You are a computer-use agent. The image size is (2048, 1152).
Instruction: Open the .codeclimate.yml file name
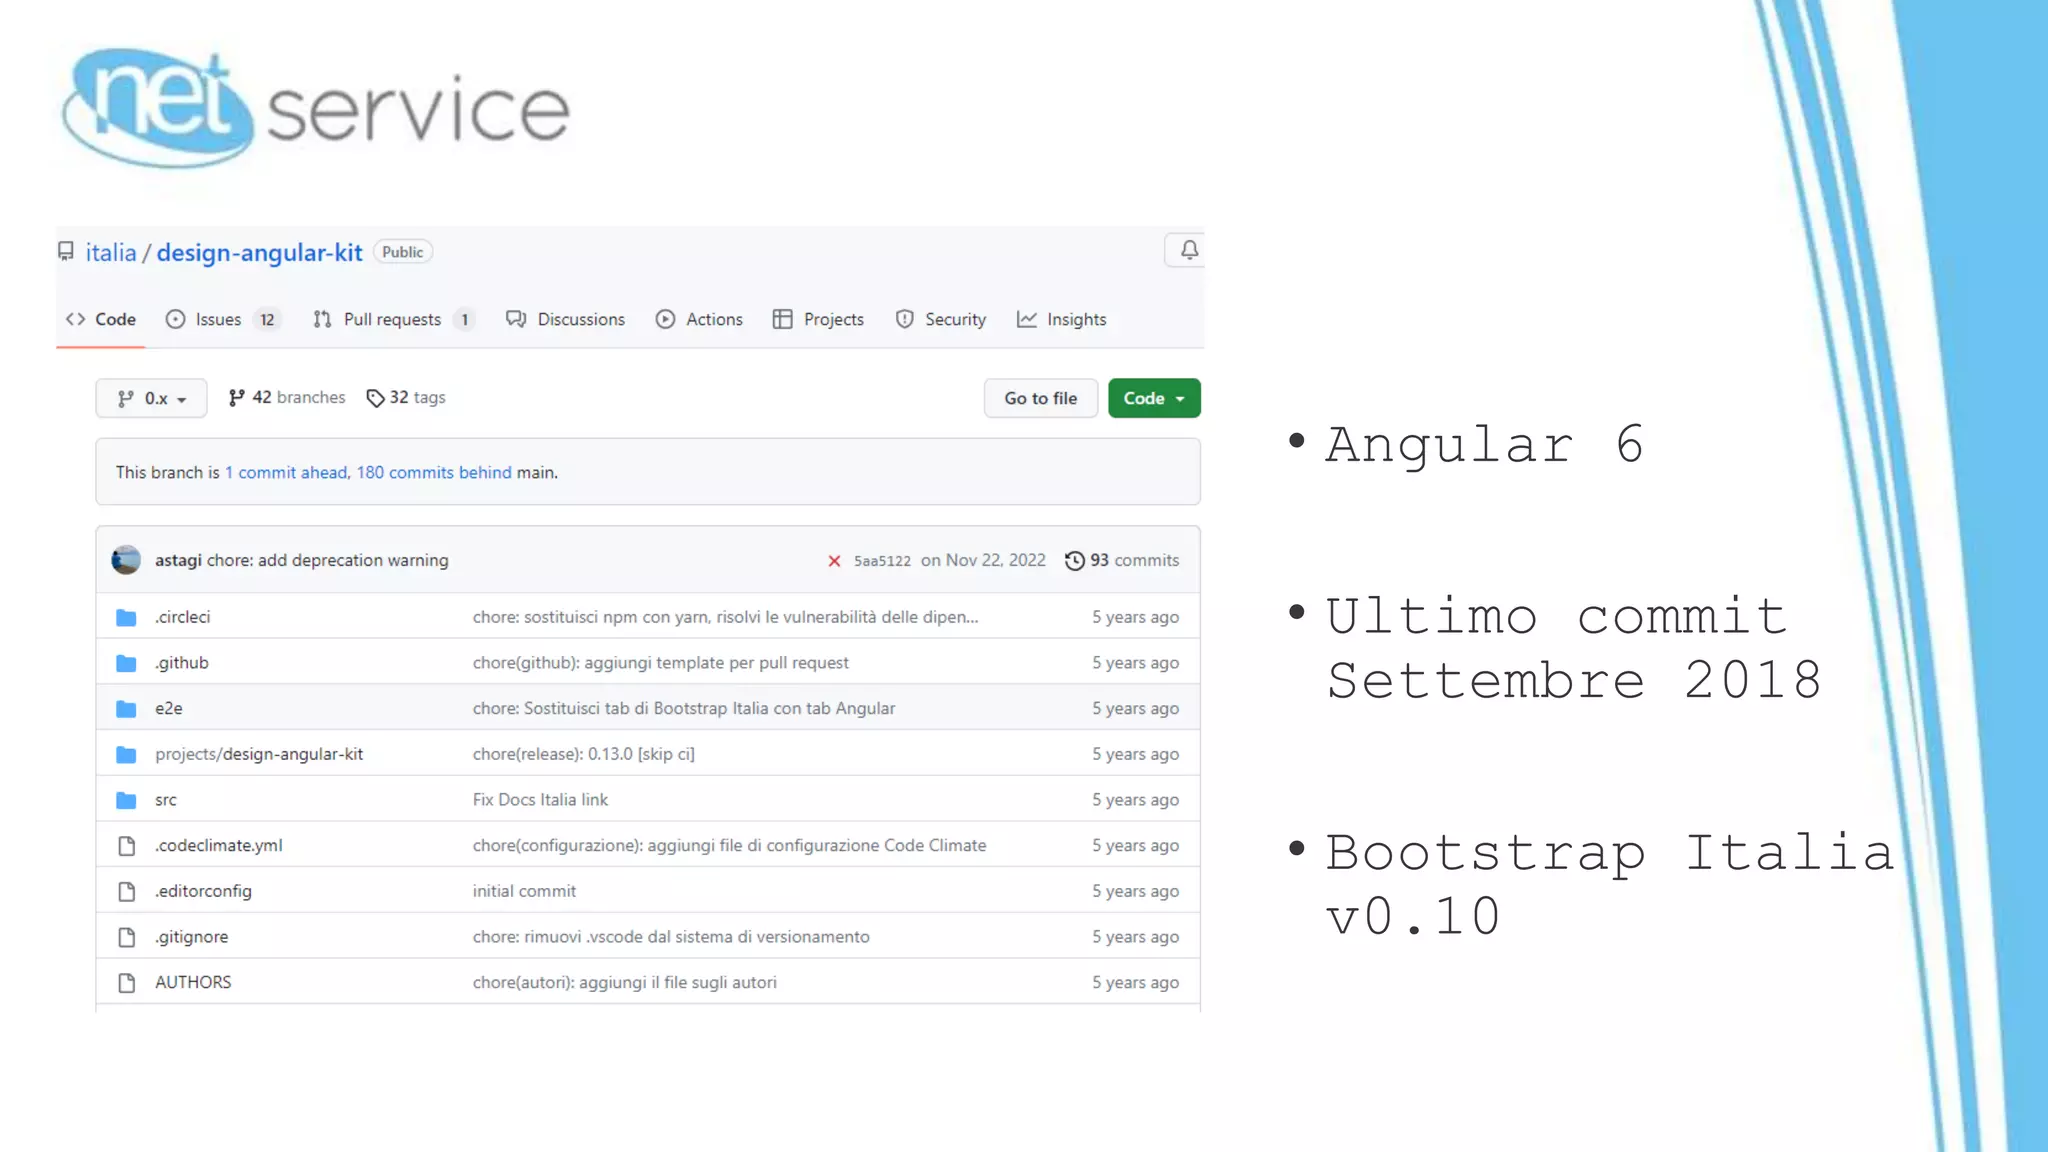click(218, 846)
